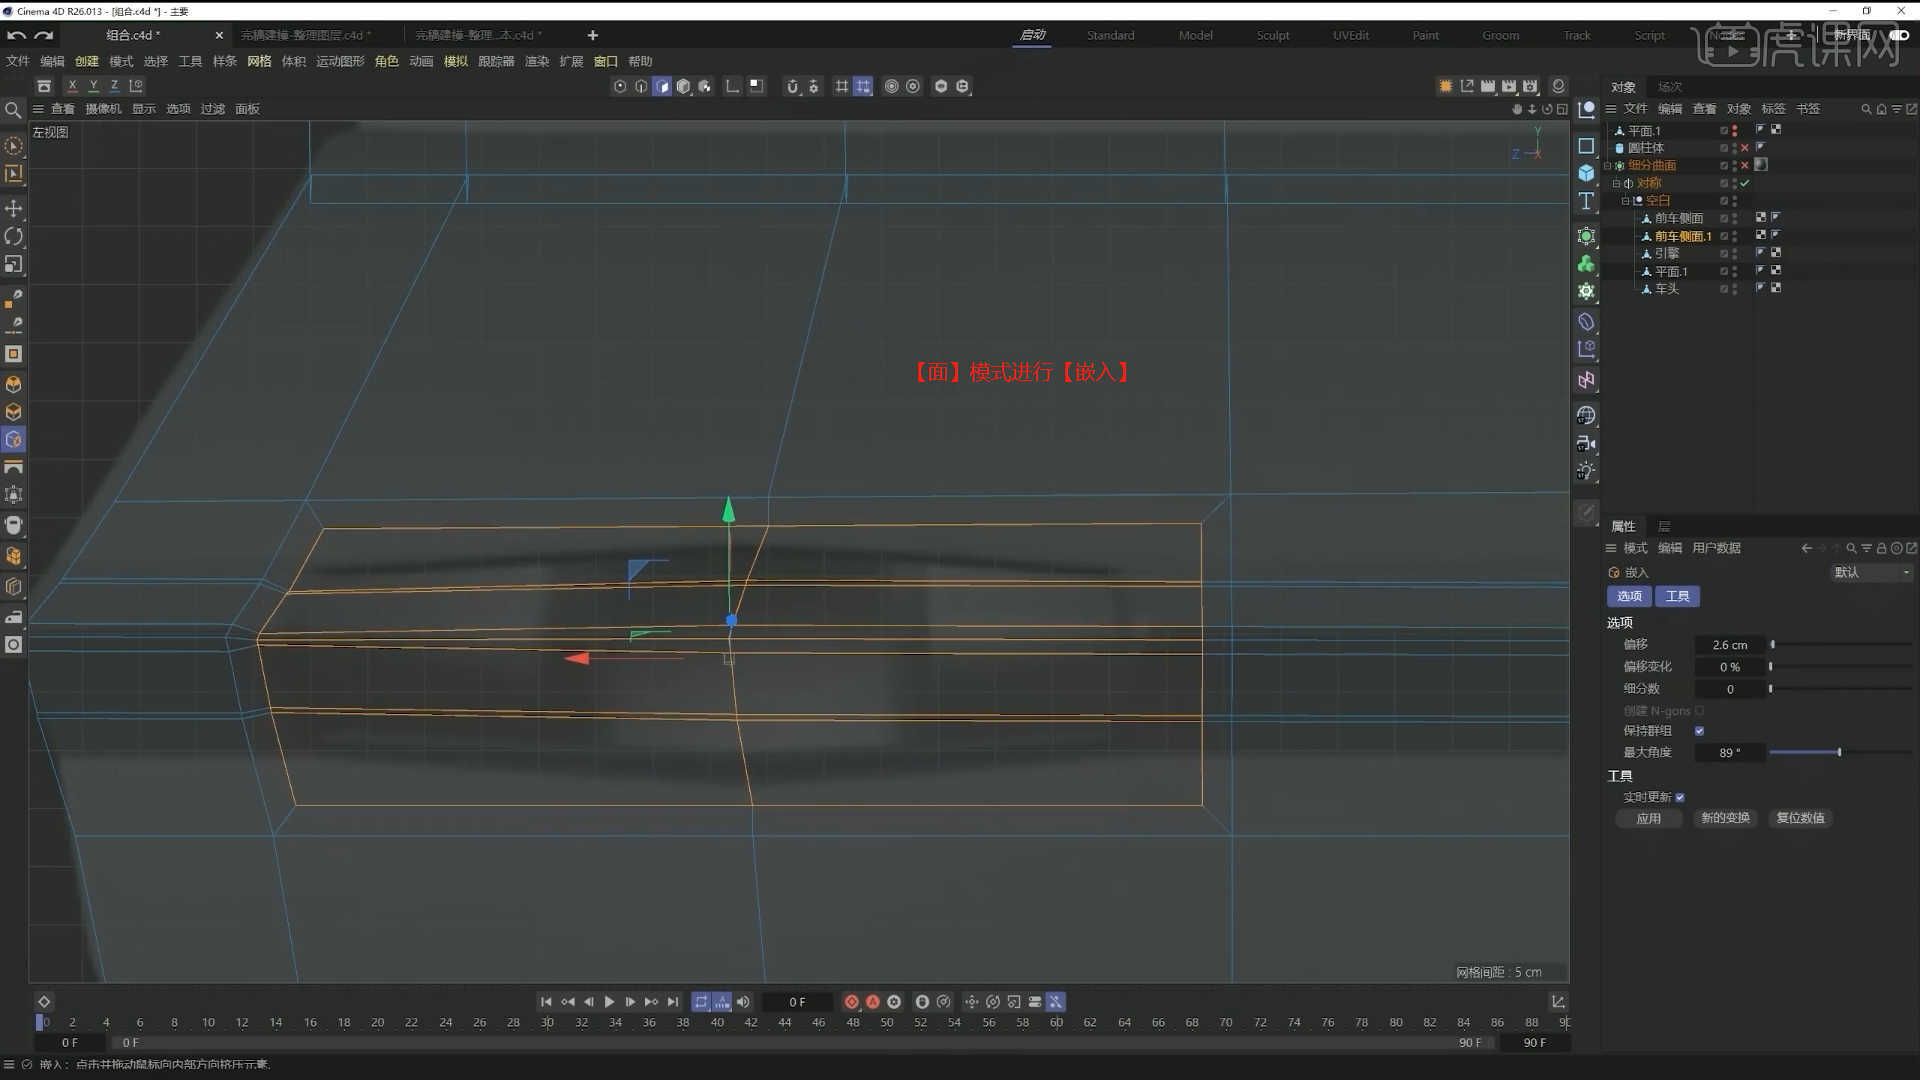Image resolution: width=1920 pixels, height=1080 pixels.
Task: Click the render to picture viewer icon
Action: pyautogui.click(x=1509, y=87)
